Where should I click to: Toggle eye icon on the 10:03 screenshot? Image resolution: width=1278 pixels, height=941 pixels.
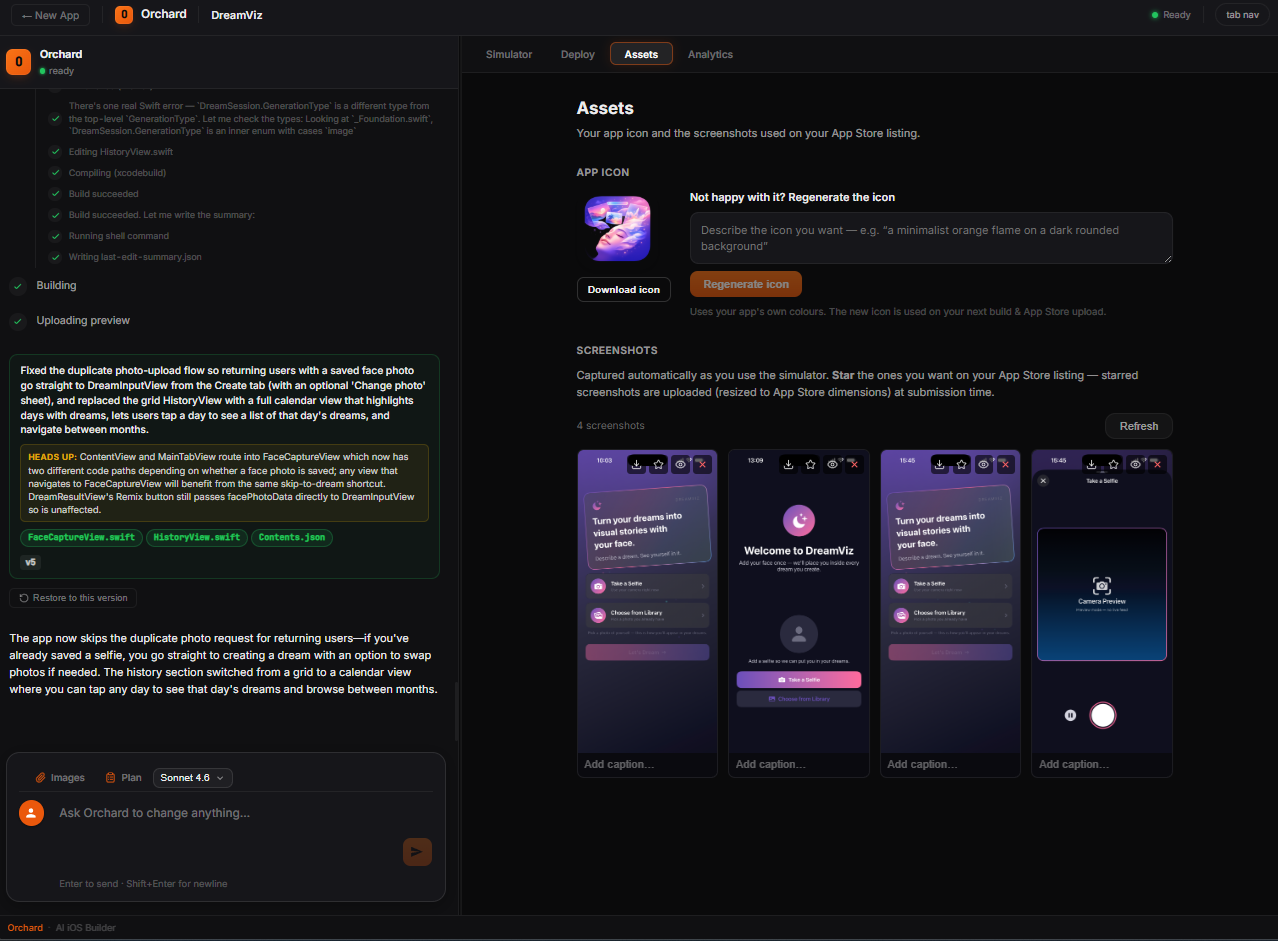point(680,464)
